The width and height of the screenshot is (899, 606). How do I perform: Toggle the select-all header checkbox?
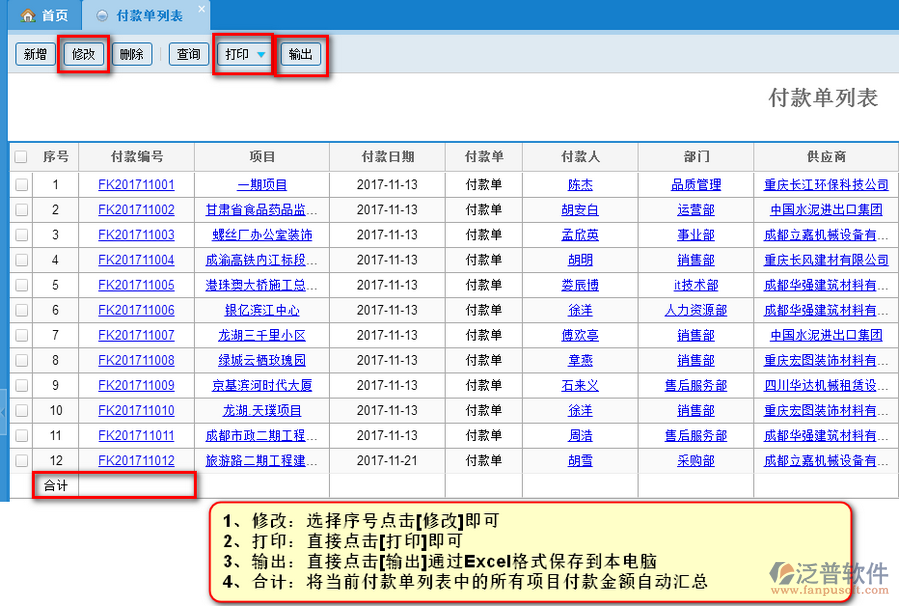coord(21,157)
